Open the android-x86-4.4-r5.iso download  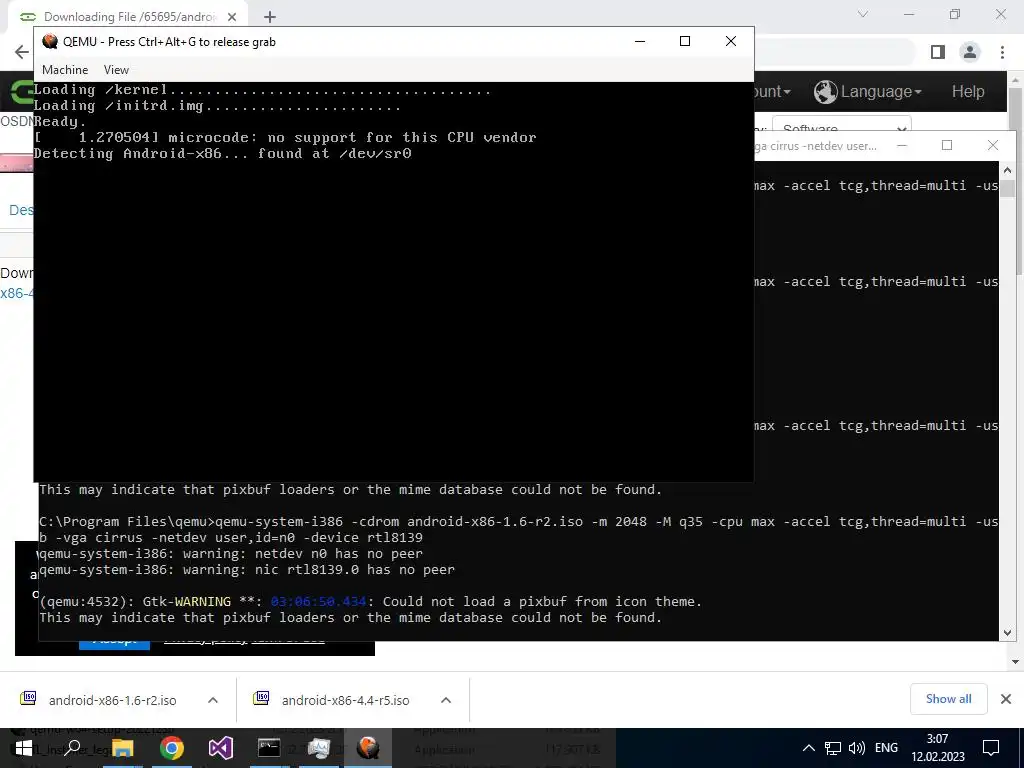(345, 700)
